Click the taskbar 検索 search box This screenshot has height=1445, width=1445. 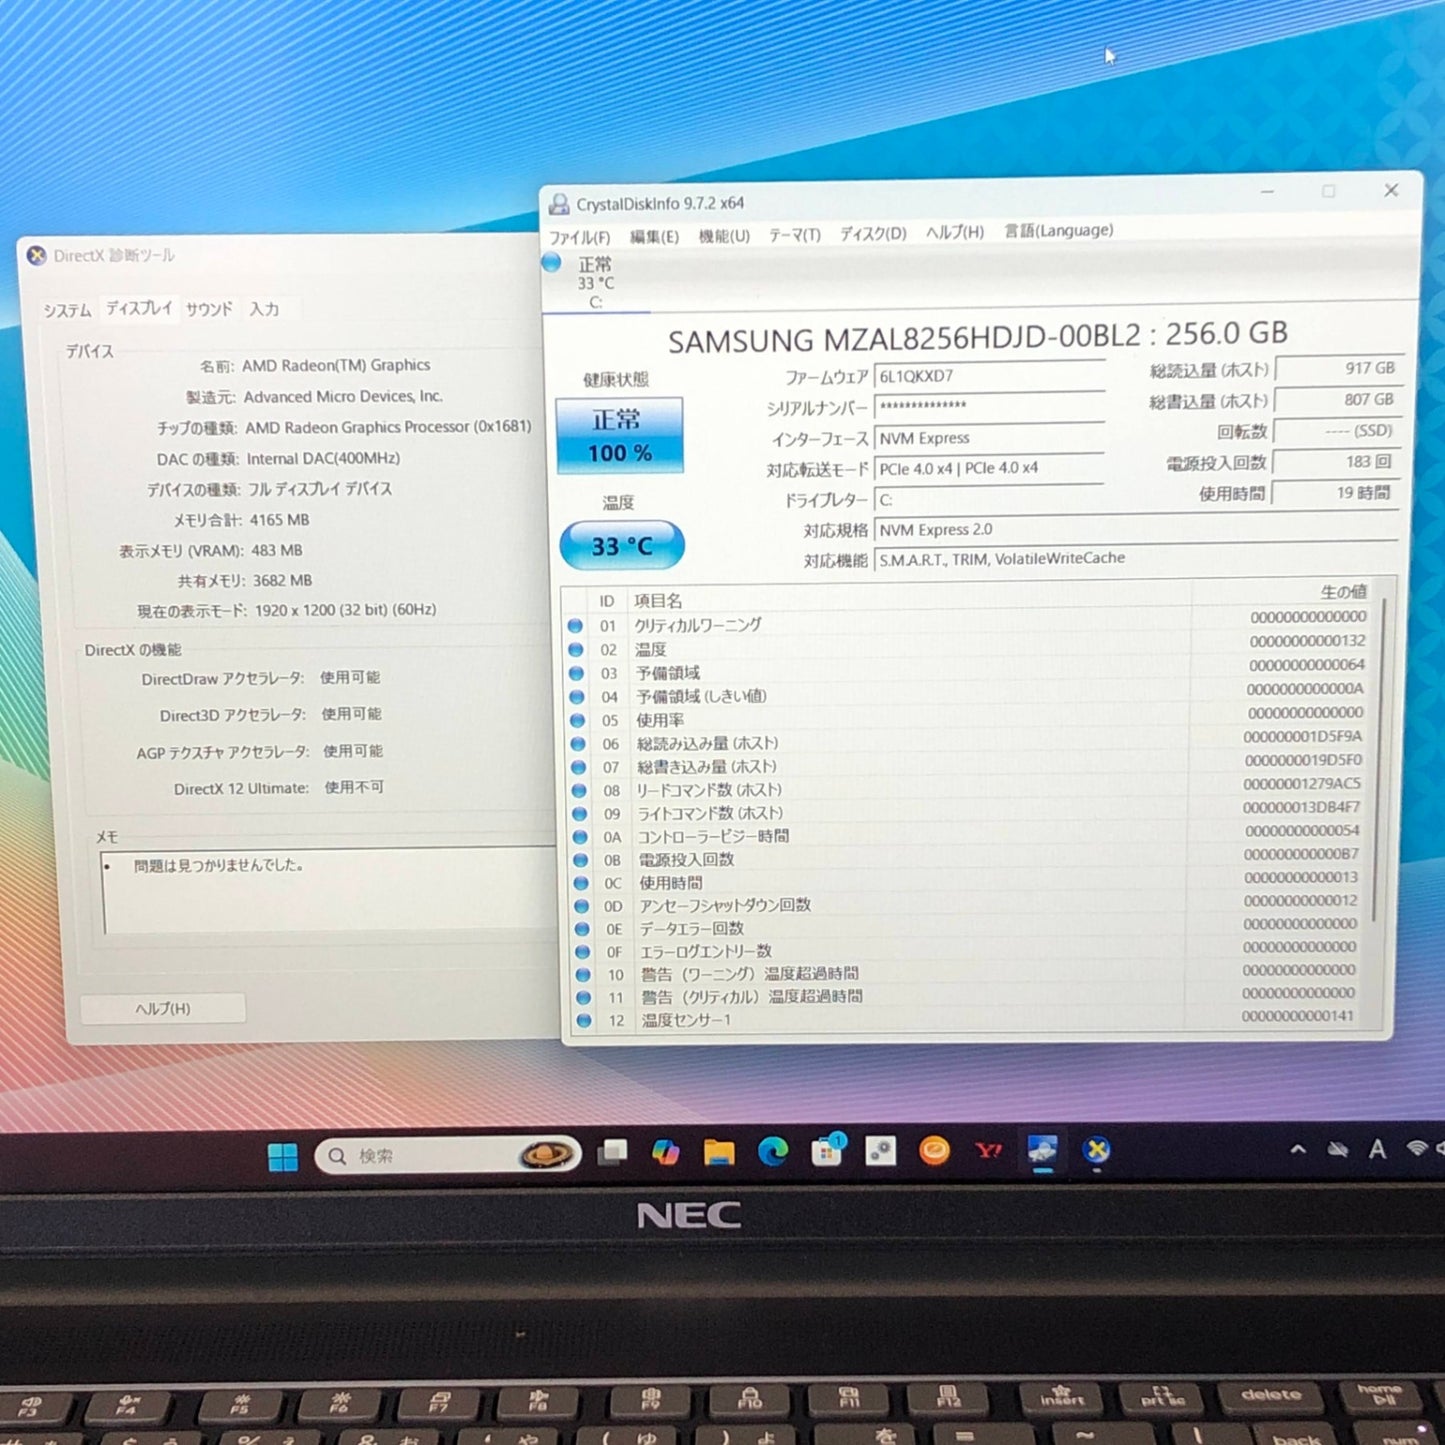click(447, 1156)
